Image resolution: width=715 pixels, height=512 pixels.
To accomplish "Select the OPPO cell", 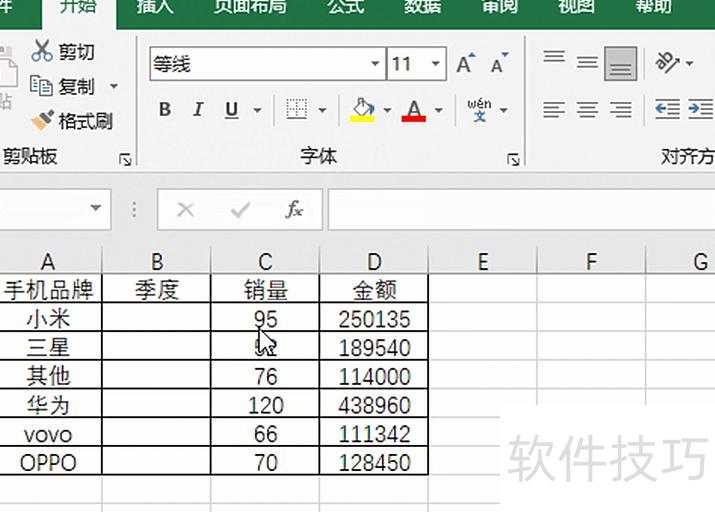I will [51, 461].
